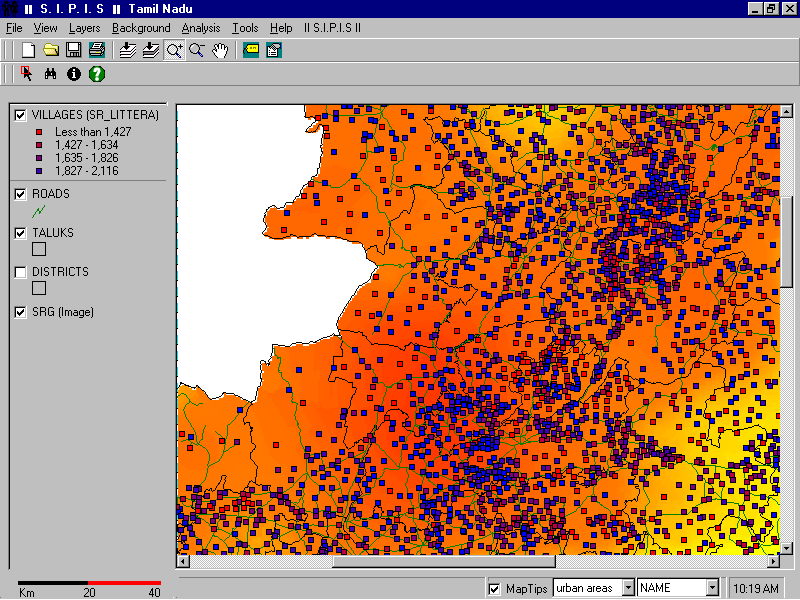Click the '1,635 - 1,826' legend swatch
Image resolution: width=800 pixels, height=600 pixels.
(39, 158)
